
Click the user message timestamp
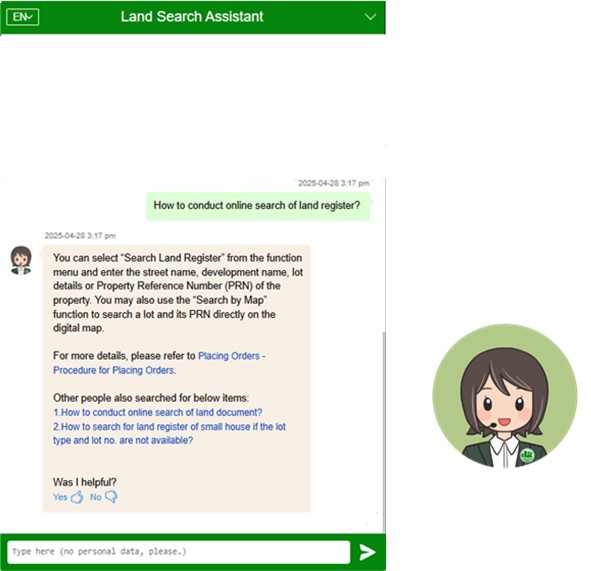tap(334, 184)
